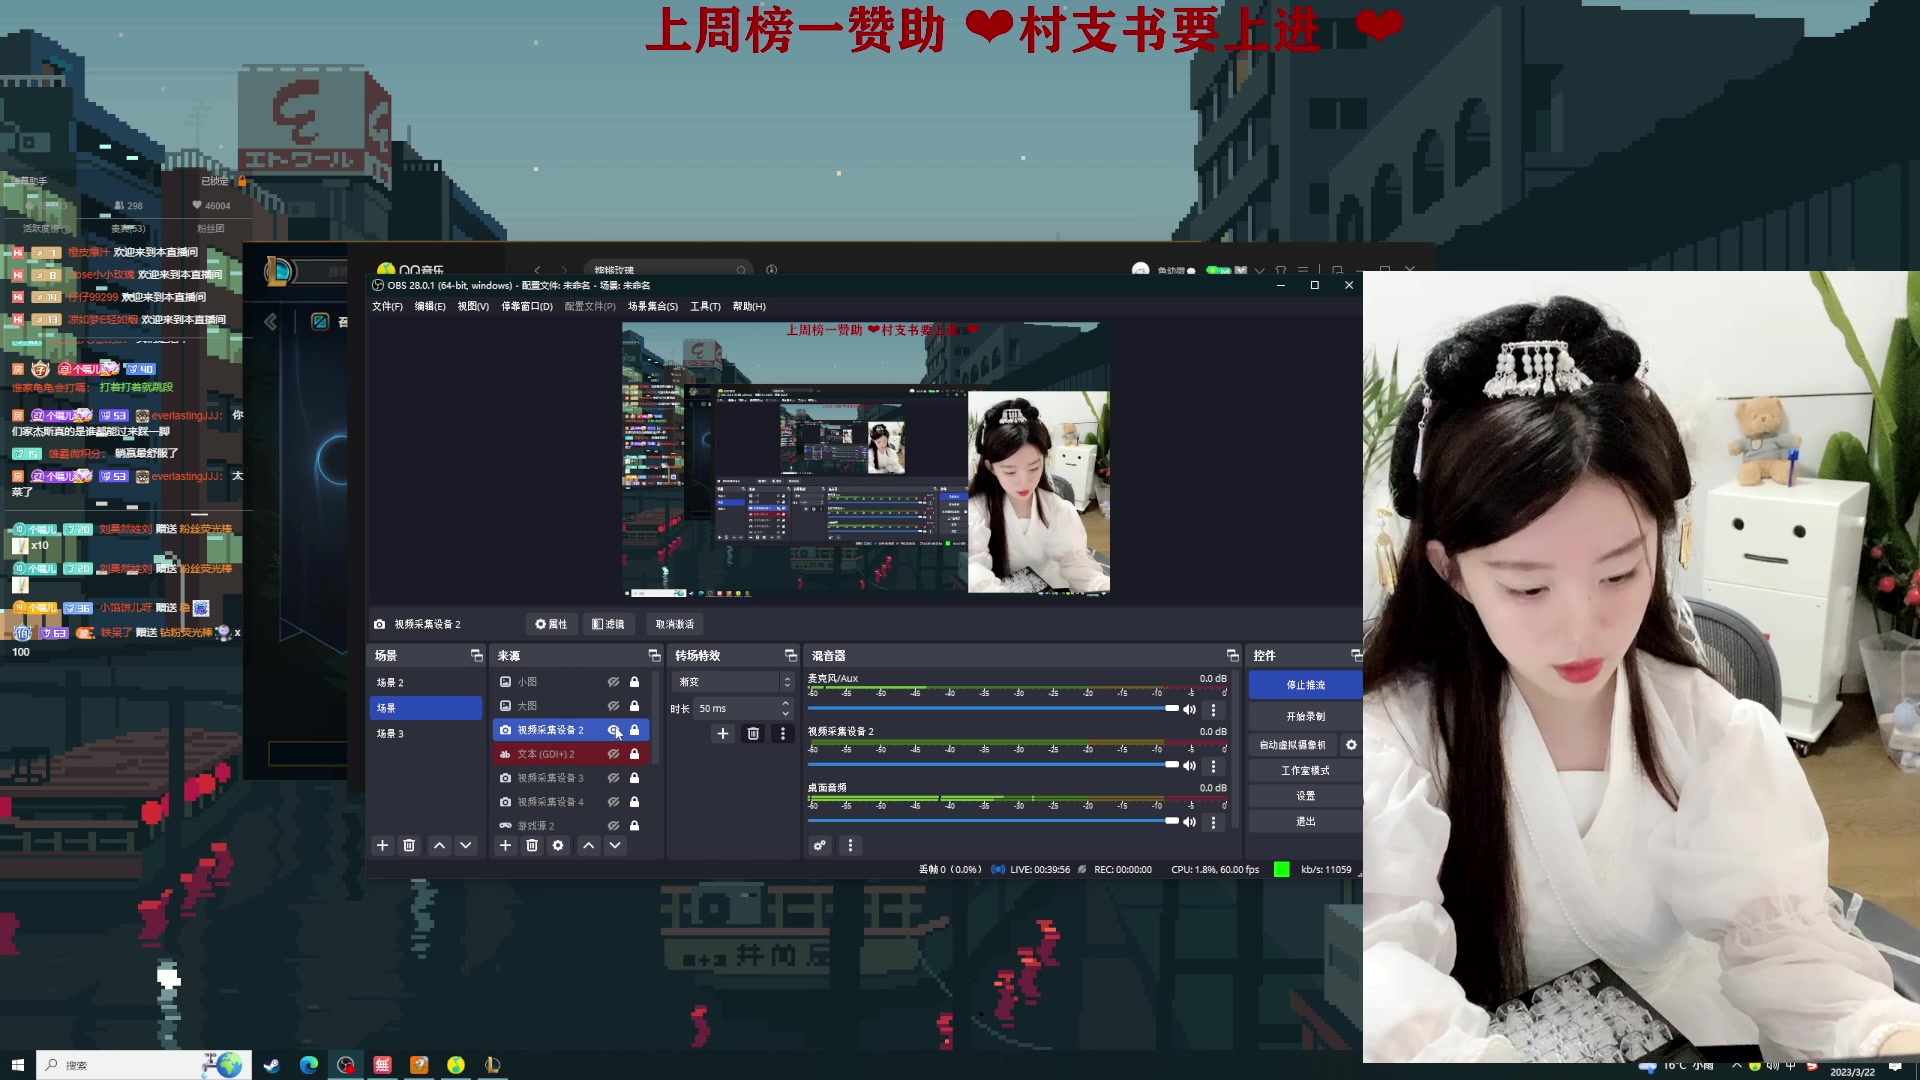Viewport: 1920px width, 1080px height.
Task: Toggle visibility of 小图 source
Action: 613,682
